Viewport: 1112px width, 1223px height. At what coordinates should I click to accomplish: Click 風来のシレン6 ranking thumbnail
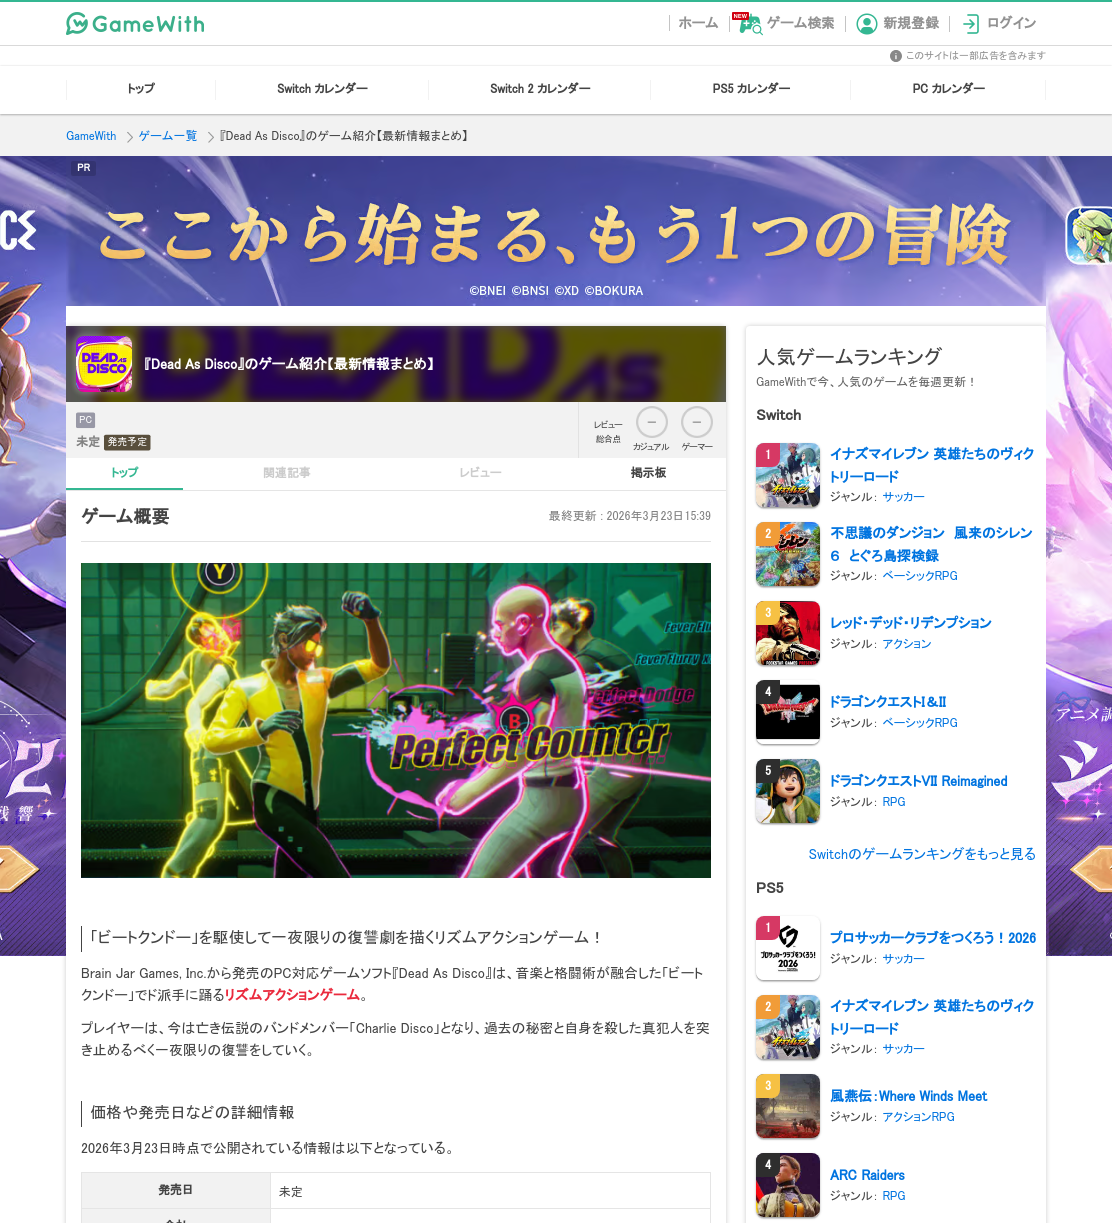coord(788,554)
